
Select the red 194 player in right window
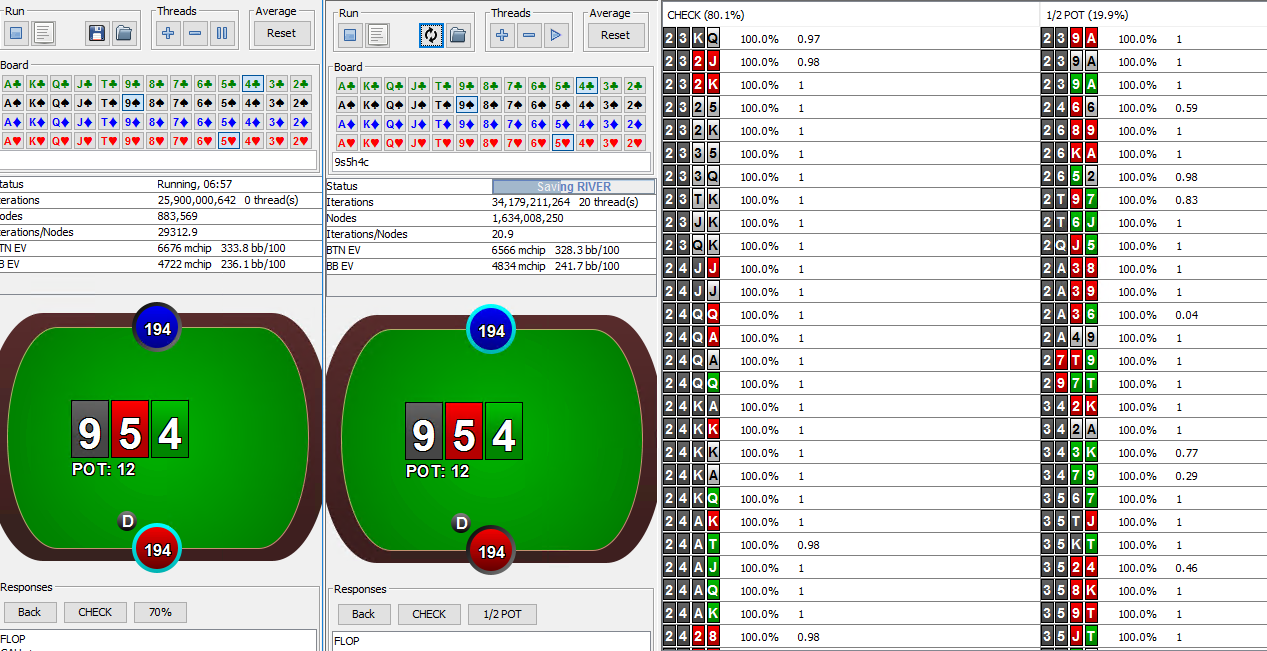click(491, 551)
